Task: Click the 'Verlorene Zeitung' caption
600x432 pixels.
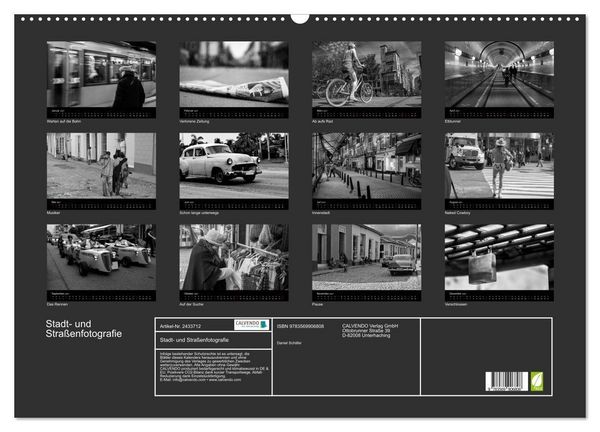Action: click(x=194, y=121)
